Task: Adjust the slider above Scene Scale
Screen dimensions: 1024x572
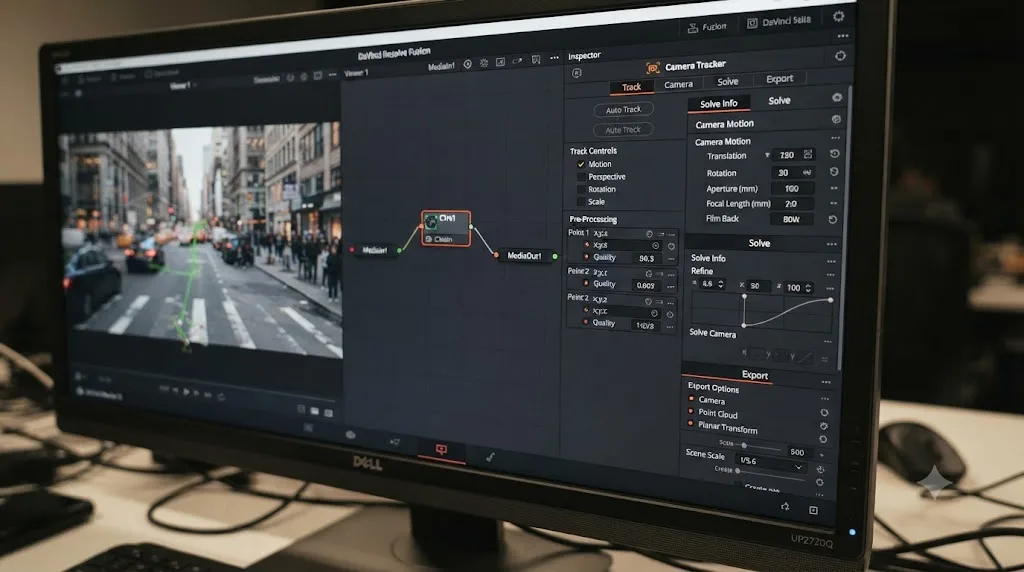Action: (758, 447)
